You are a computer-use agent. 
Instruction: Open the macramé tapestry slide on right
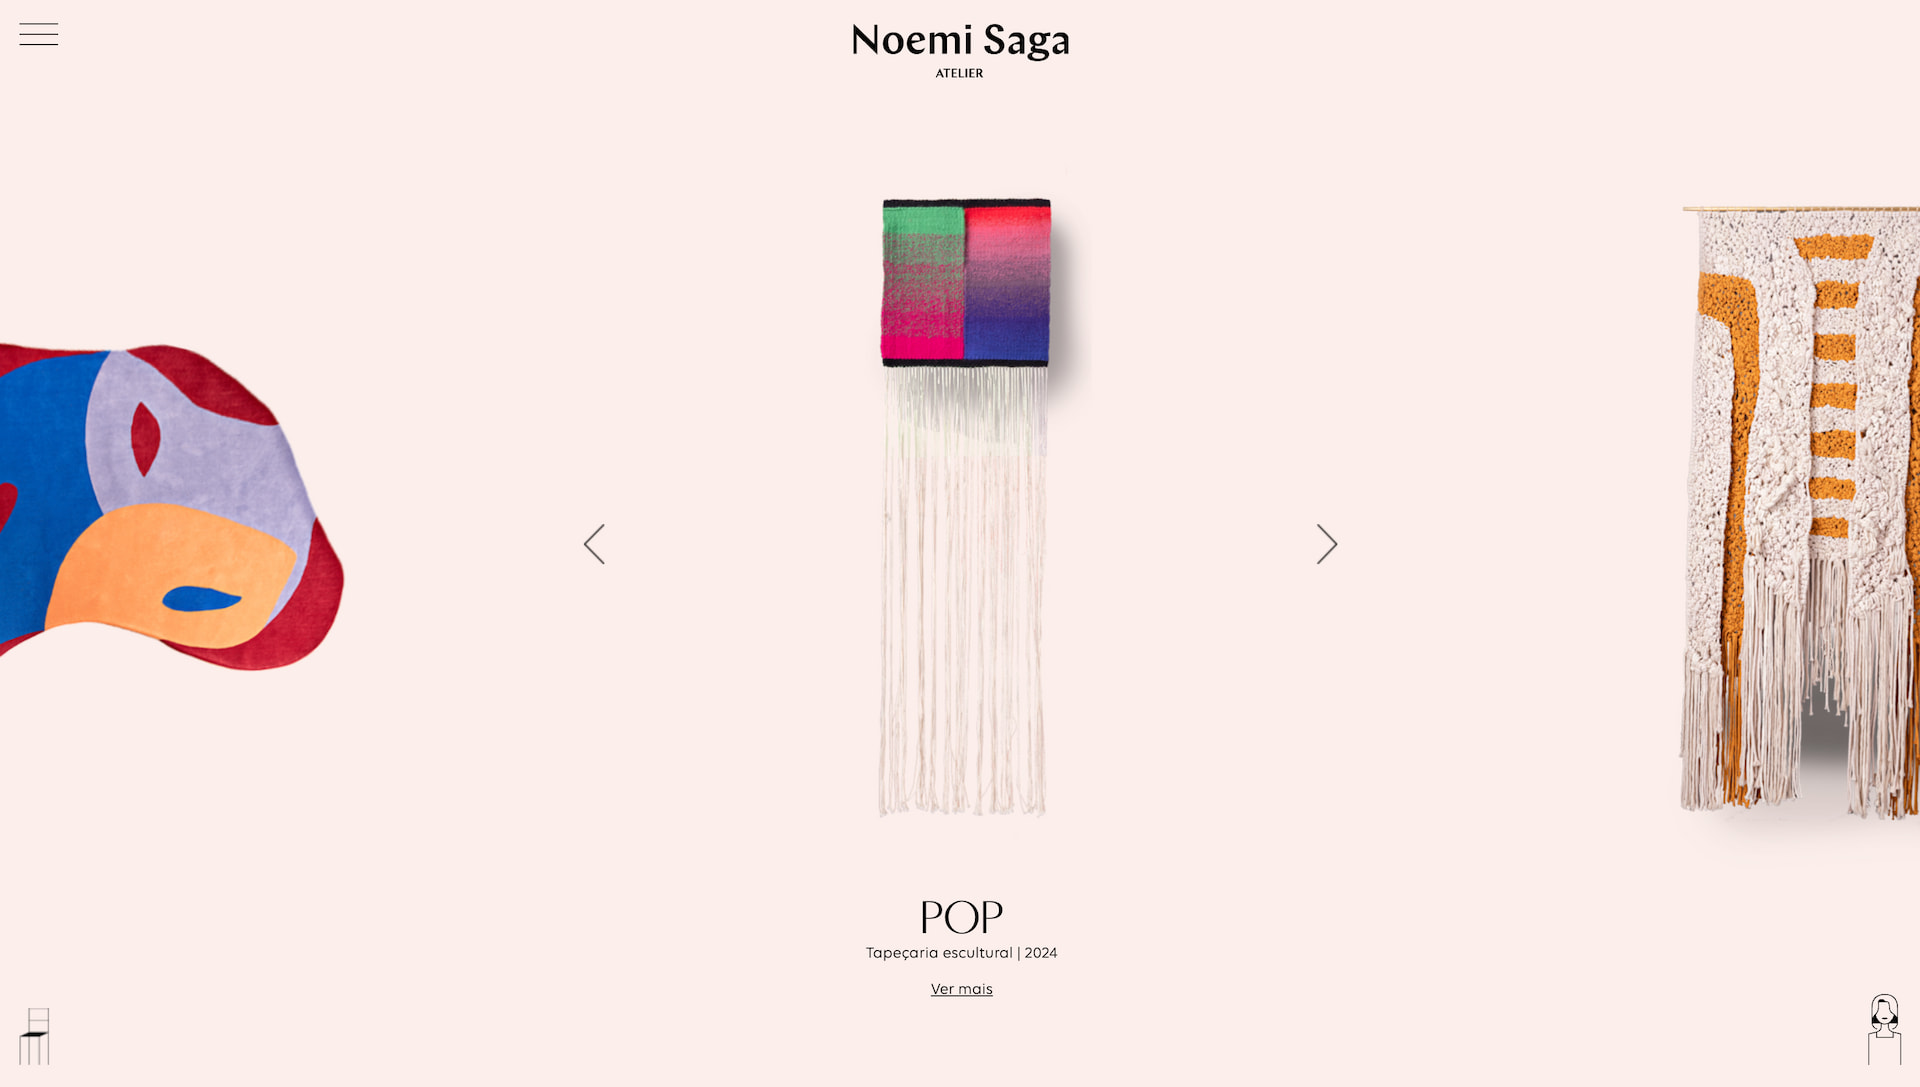(x=1799, y=513)
